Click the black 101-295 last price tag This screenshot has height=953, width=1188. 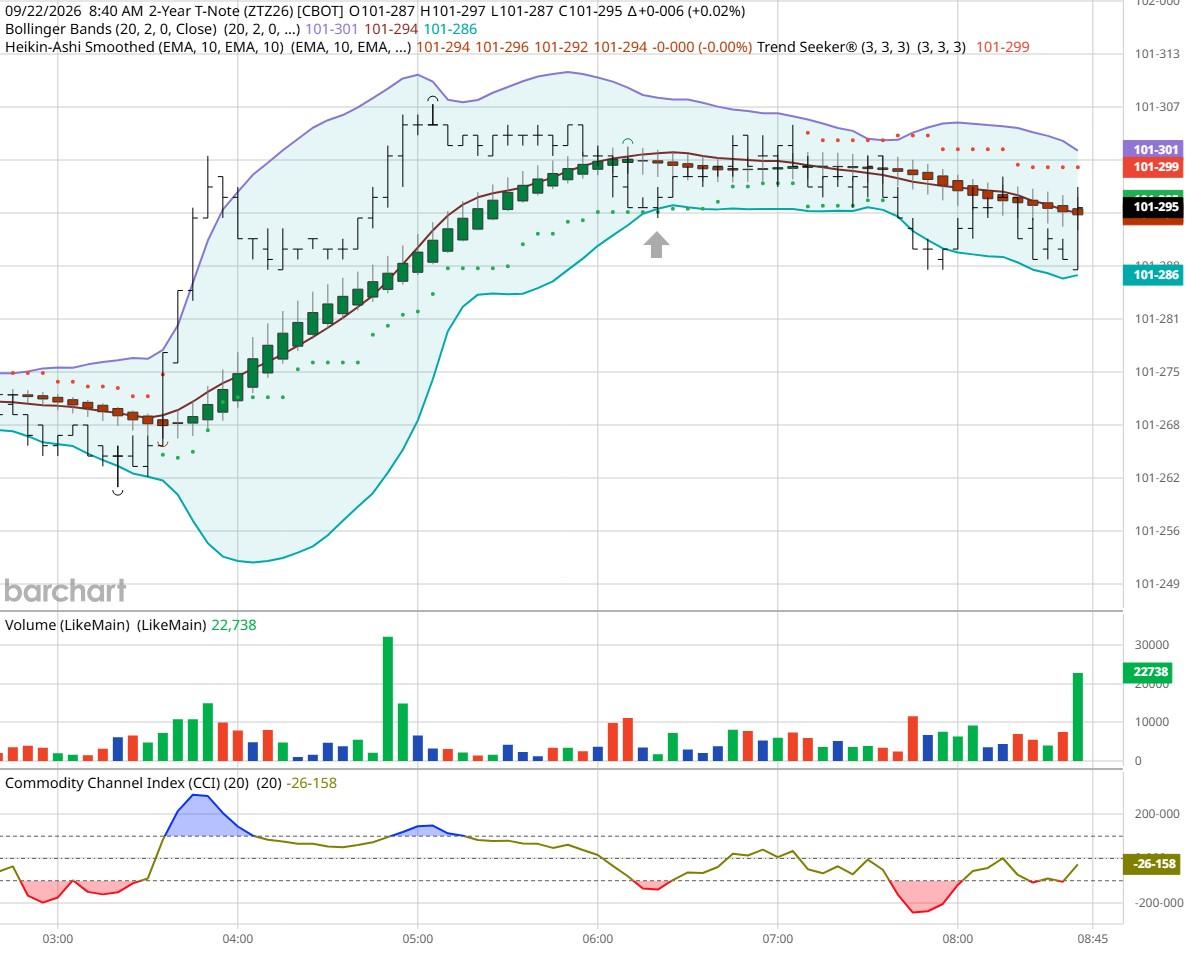point(1152,207)
